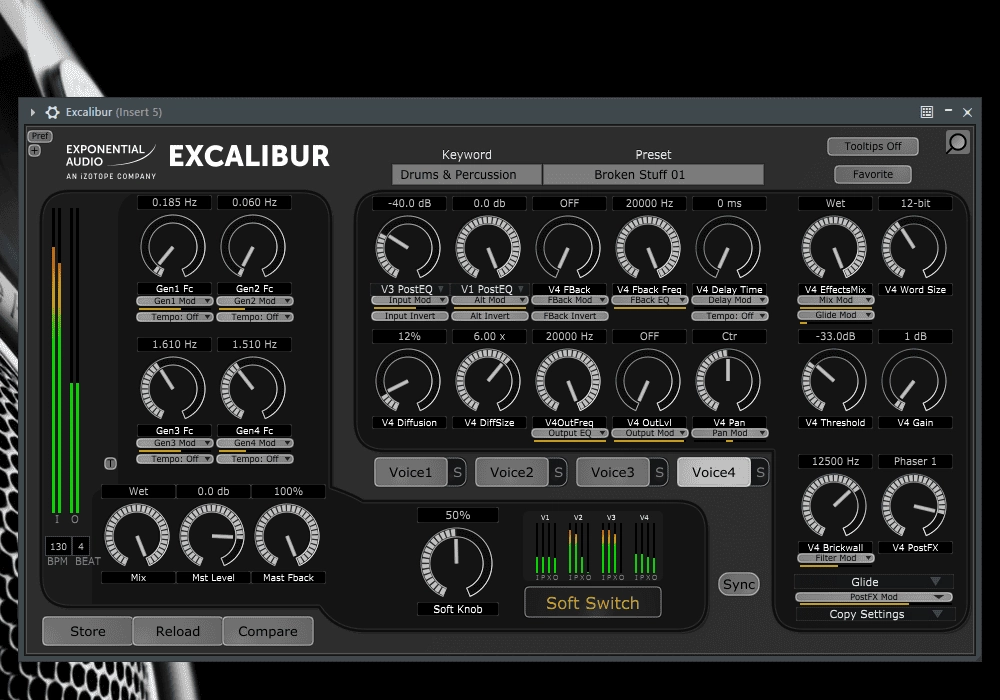Screen dimensions: 1000x700
Task: Click the Mst Level knob
Action: tap(212, 536)
